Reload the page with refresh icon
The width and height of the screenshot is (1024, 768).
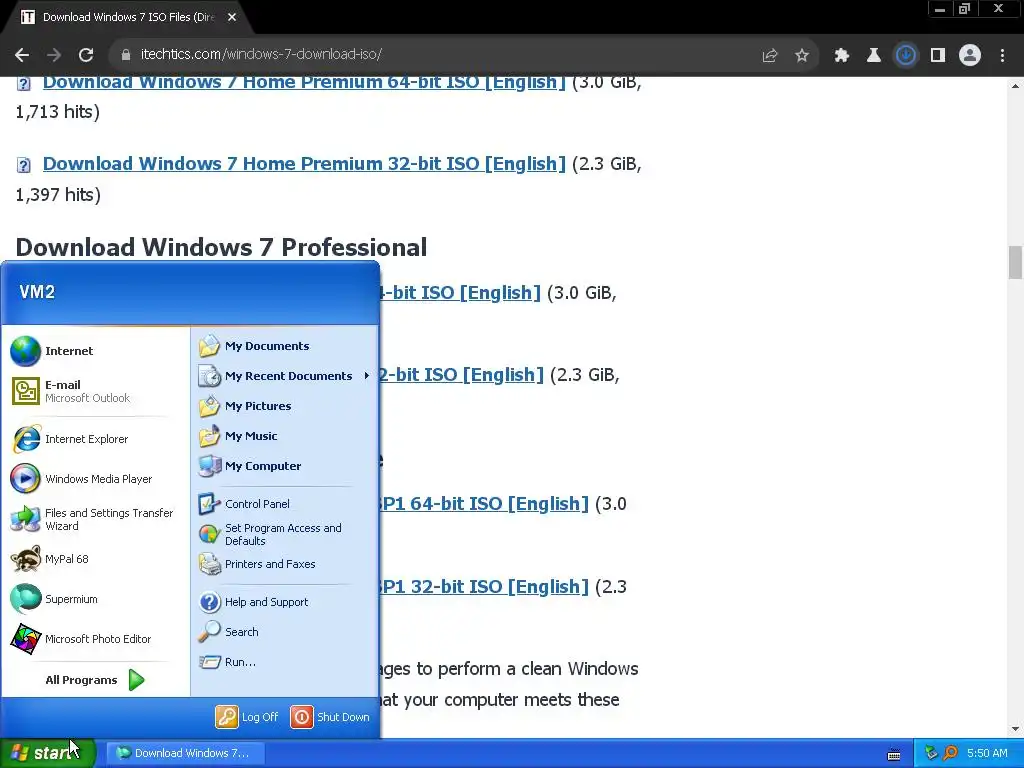[x=86, y=55]
